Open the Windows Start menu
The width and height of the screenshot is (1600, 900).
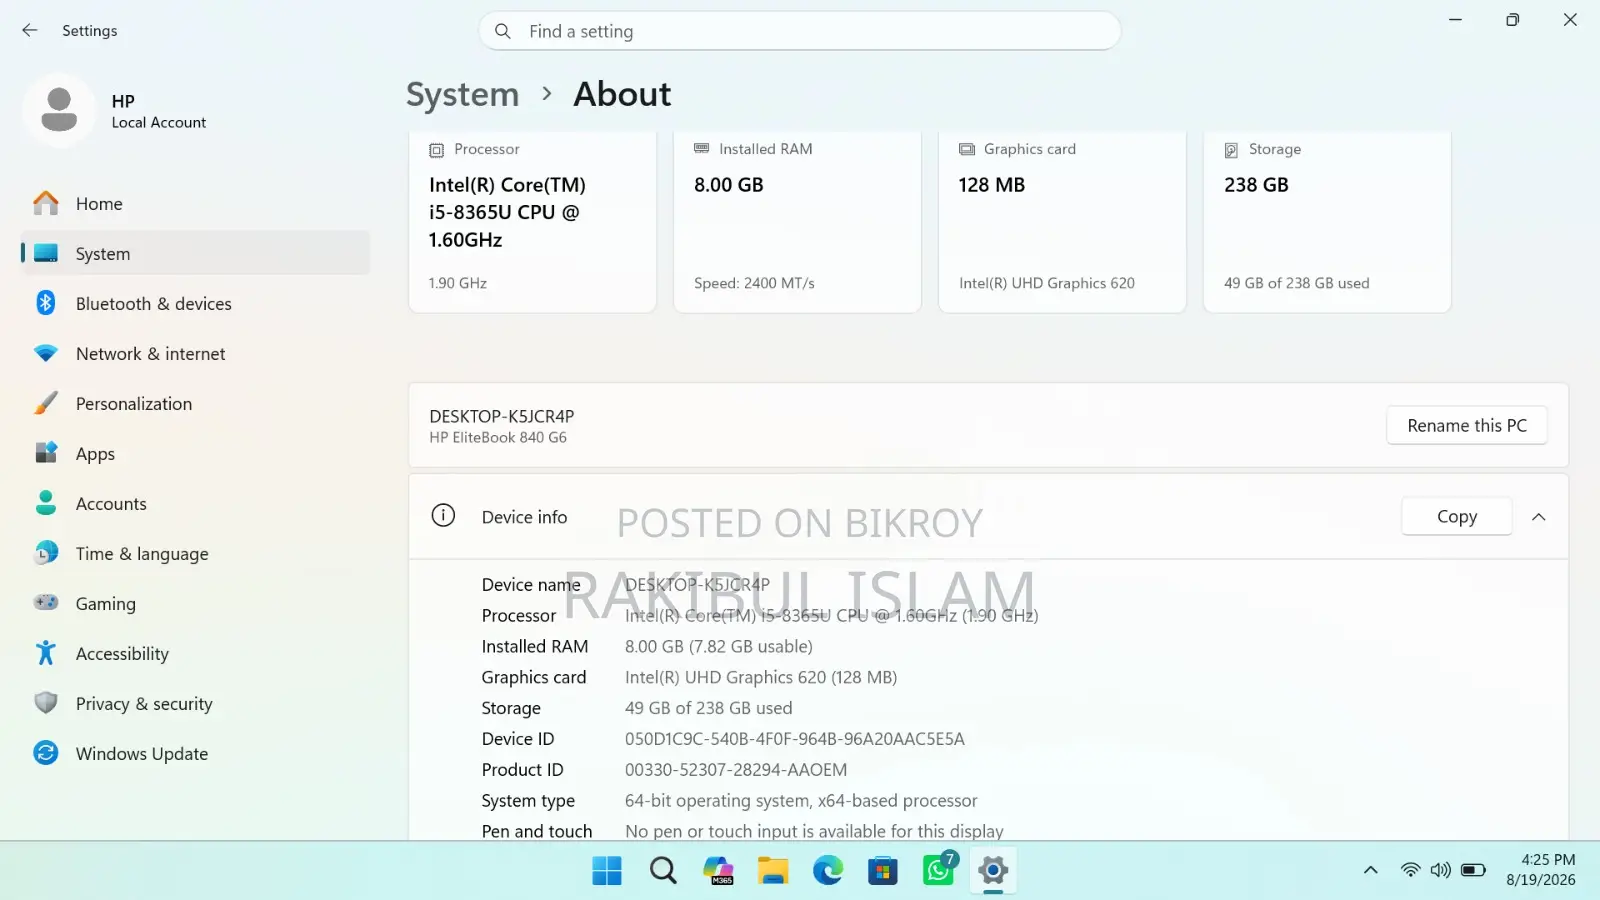(607, 871)
